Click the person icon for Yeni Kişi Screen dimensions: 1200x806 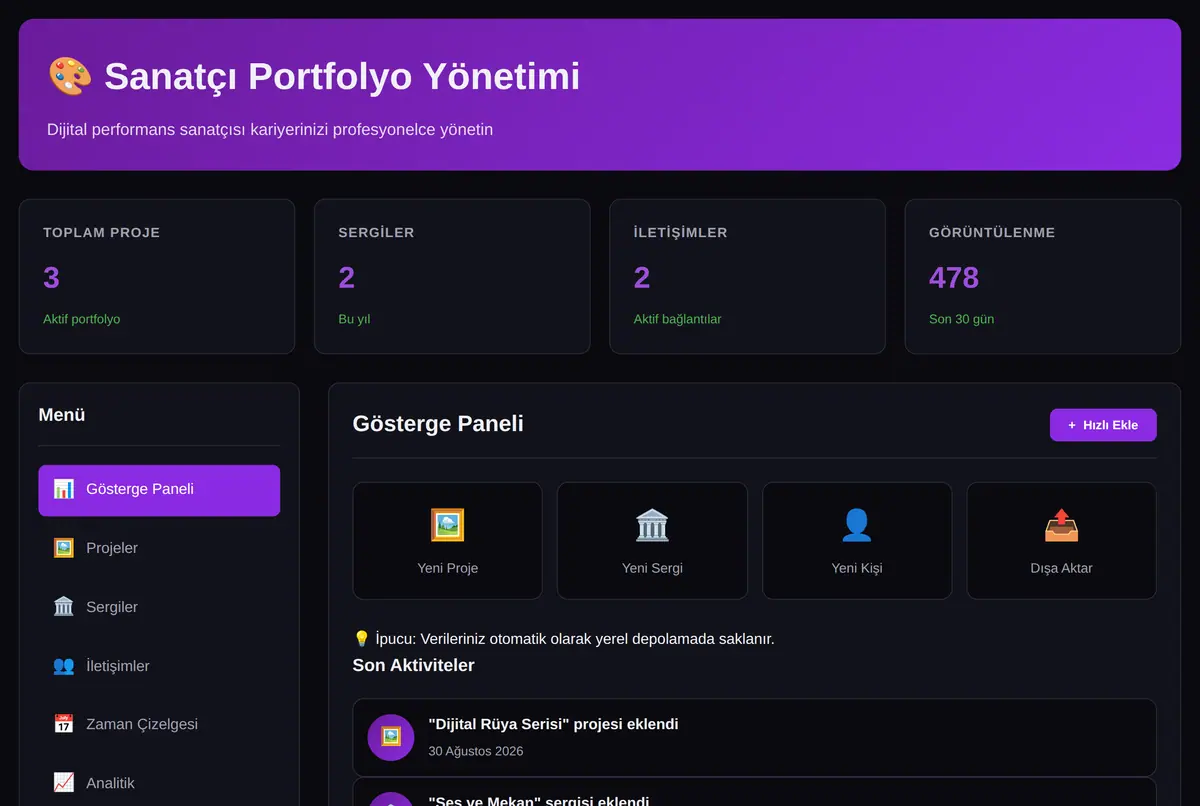(857, 525)
